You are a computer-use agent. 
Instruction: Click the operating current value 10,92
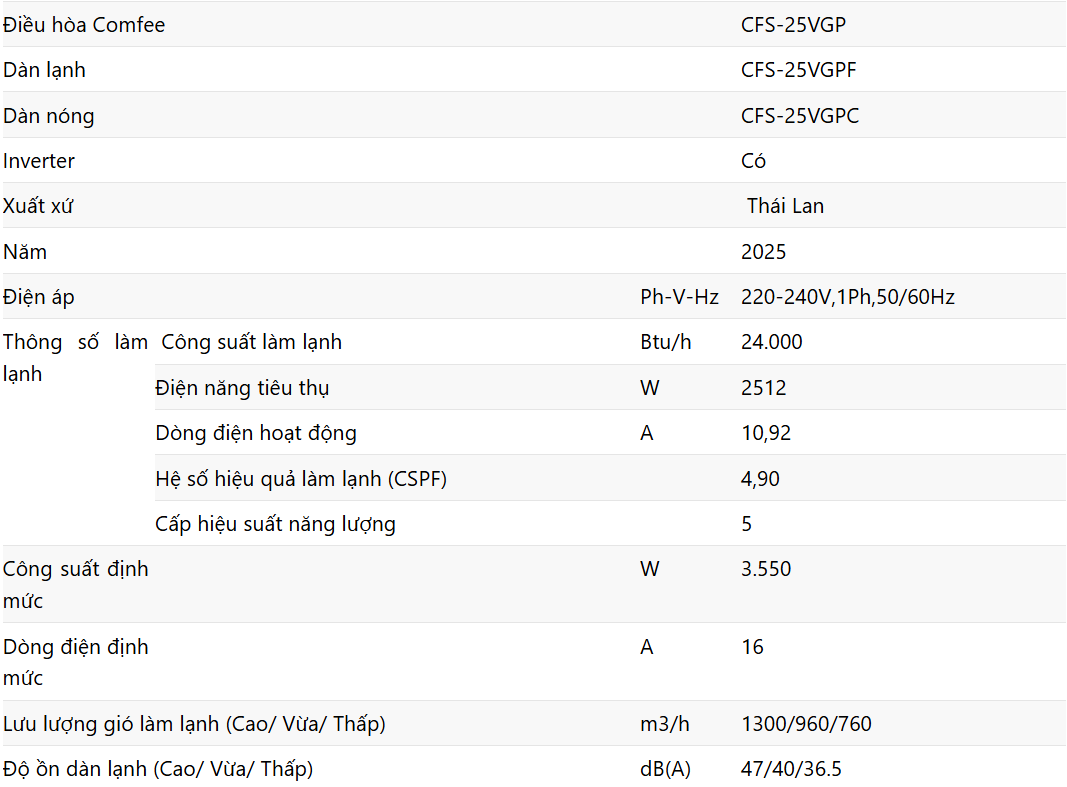(x=768, y=433)
